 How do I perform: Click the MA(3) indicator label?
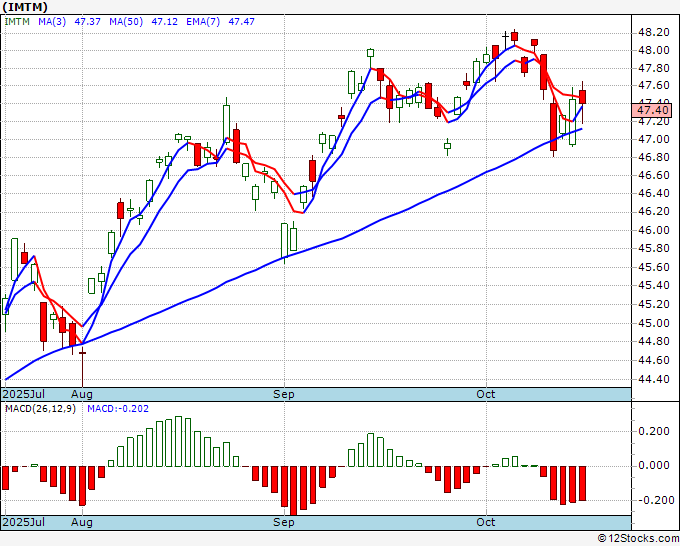(x=52, y=21)
